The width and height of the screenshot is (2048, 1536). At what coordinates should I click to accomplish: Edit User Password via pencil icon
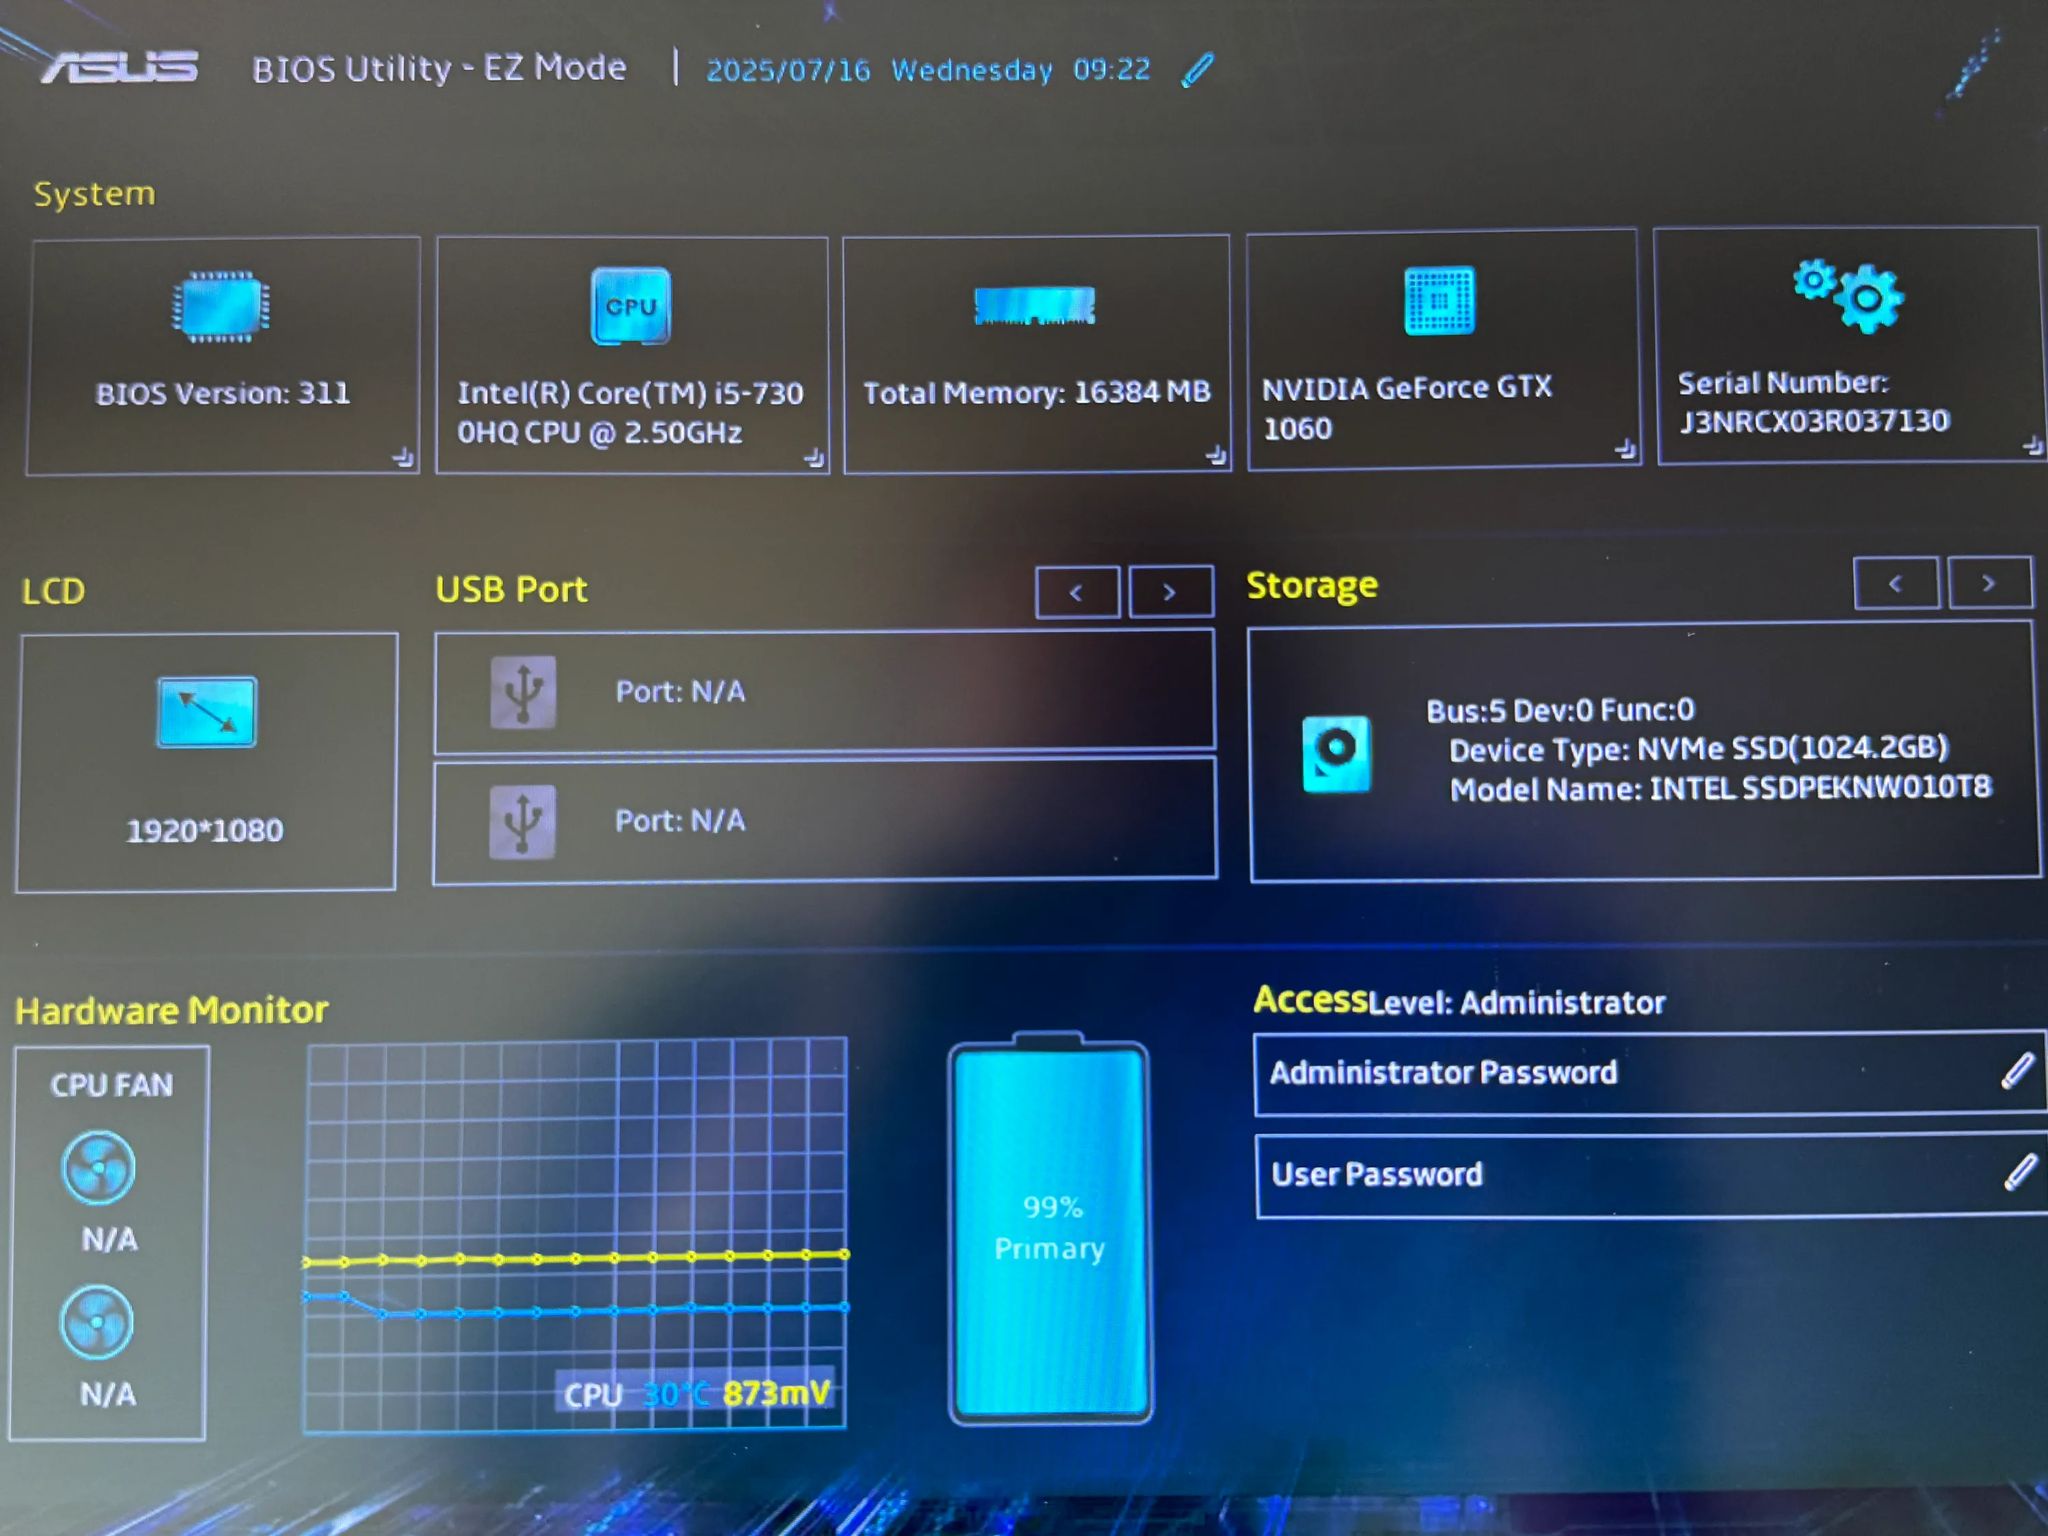2020,1172
